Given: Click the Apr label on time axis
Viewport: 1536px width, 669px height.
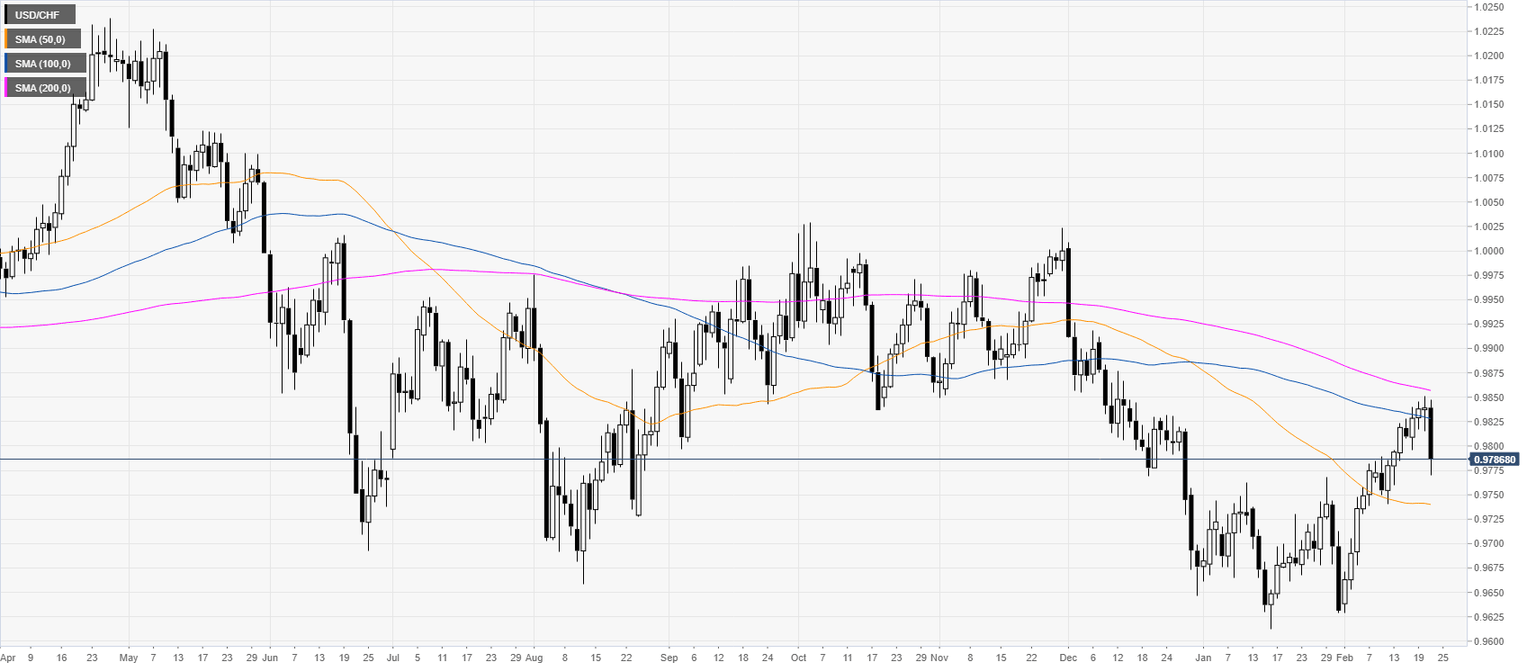Looking at the screenshot, I should coord(7,659).
